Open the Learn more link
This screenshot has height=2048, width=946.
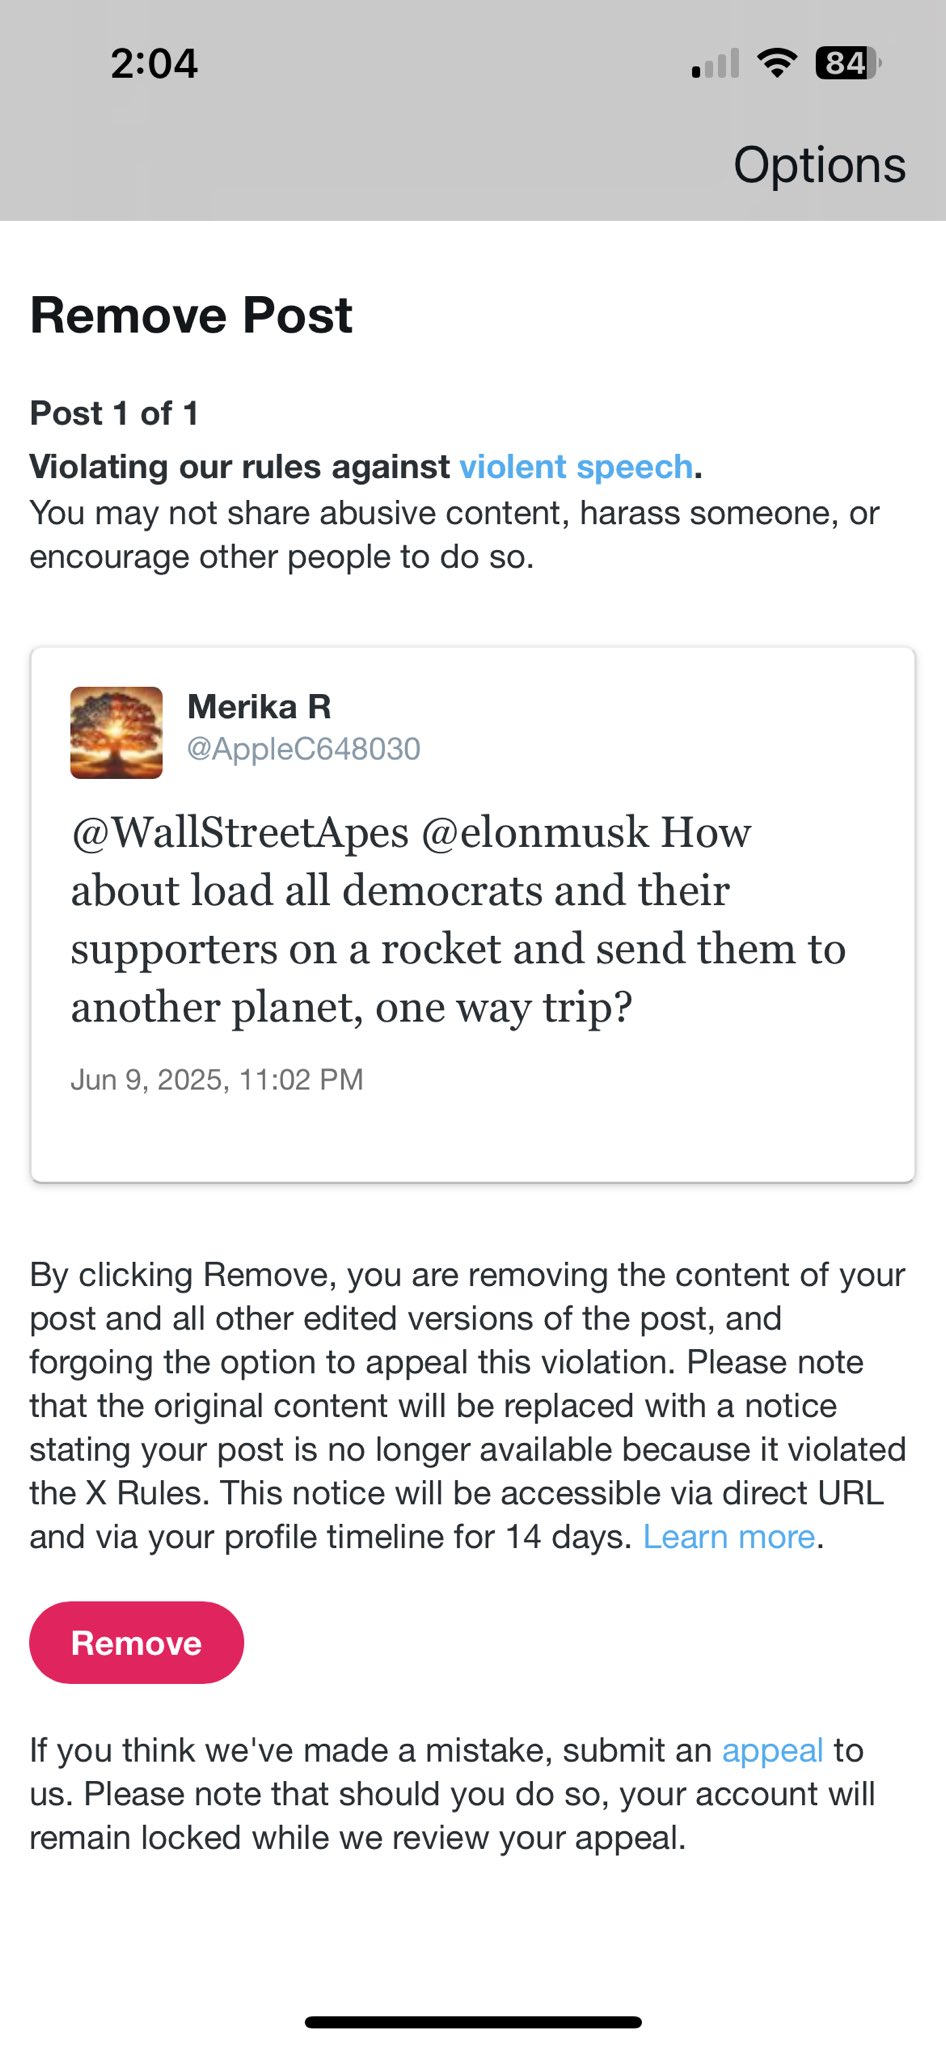point(729,1537)
